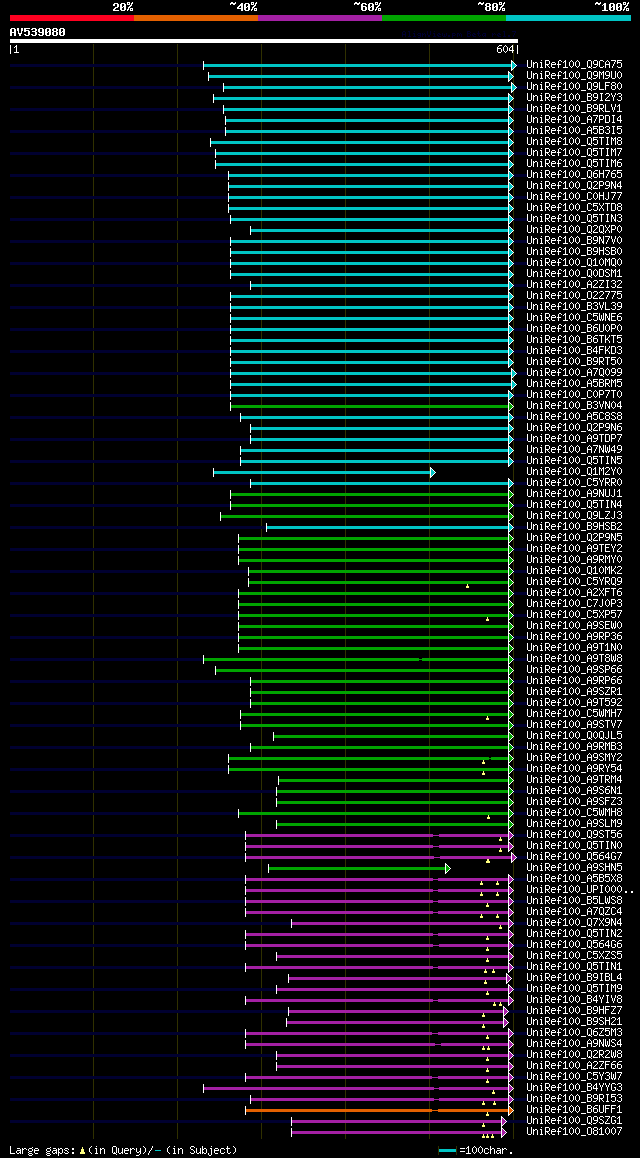Open hit UniRef100_Q9CA75
Screen dimensions: 640x1158
pos(574,64)
